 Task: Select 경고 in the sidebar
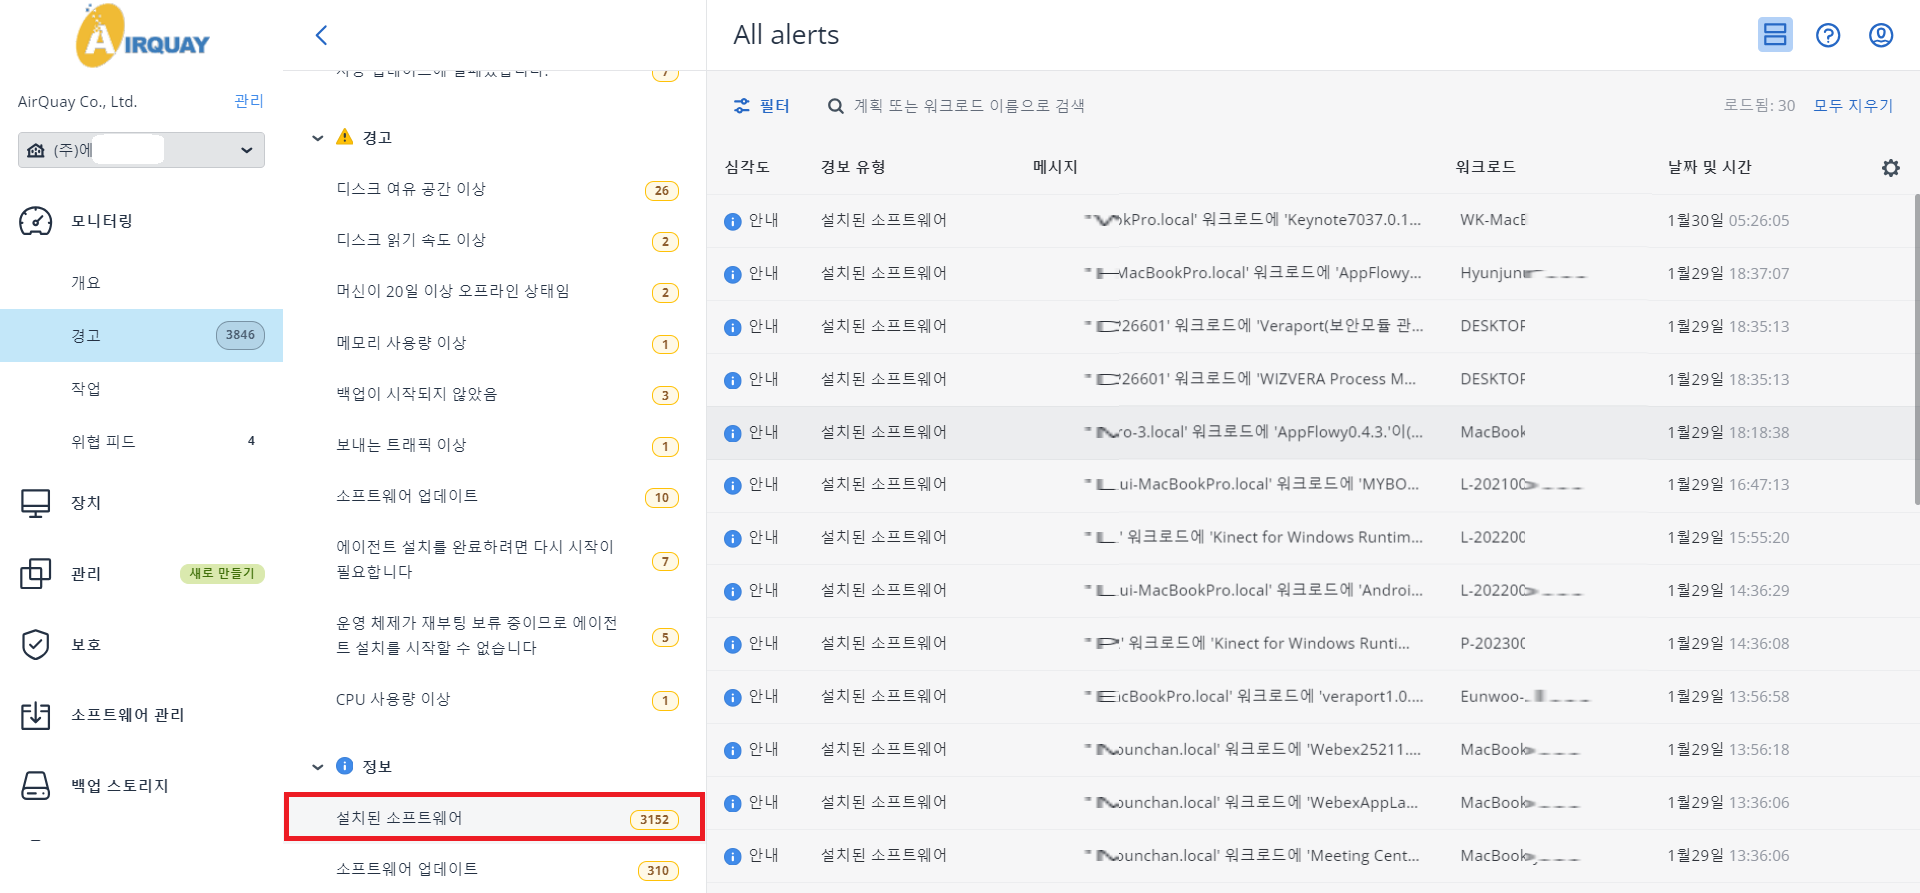pyautogui.click(x=141, y=335)
